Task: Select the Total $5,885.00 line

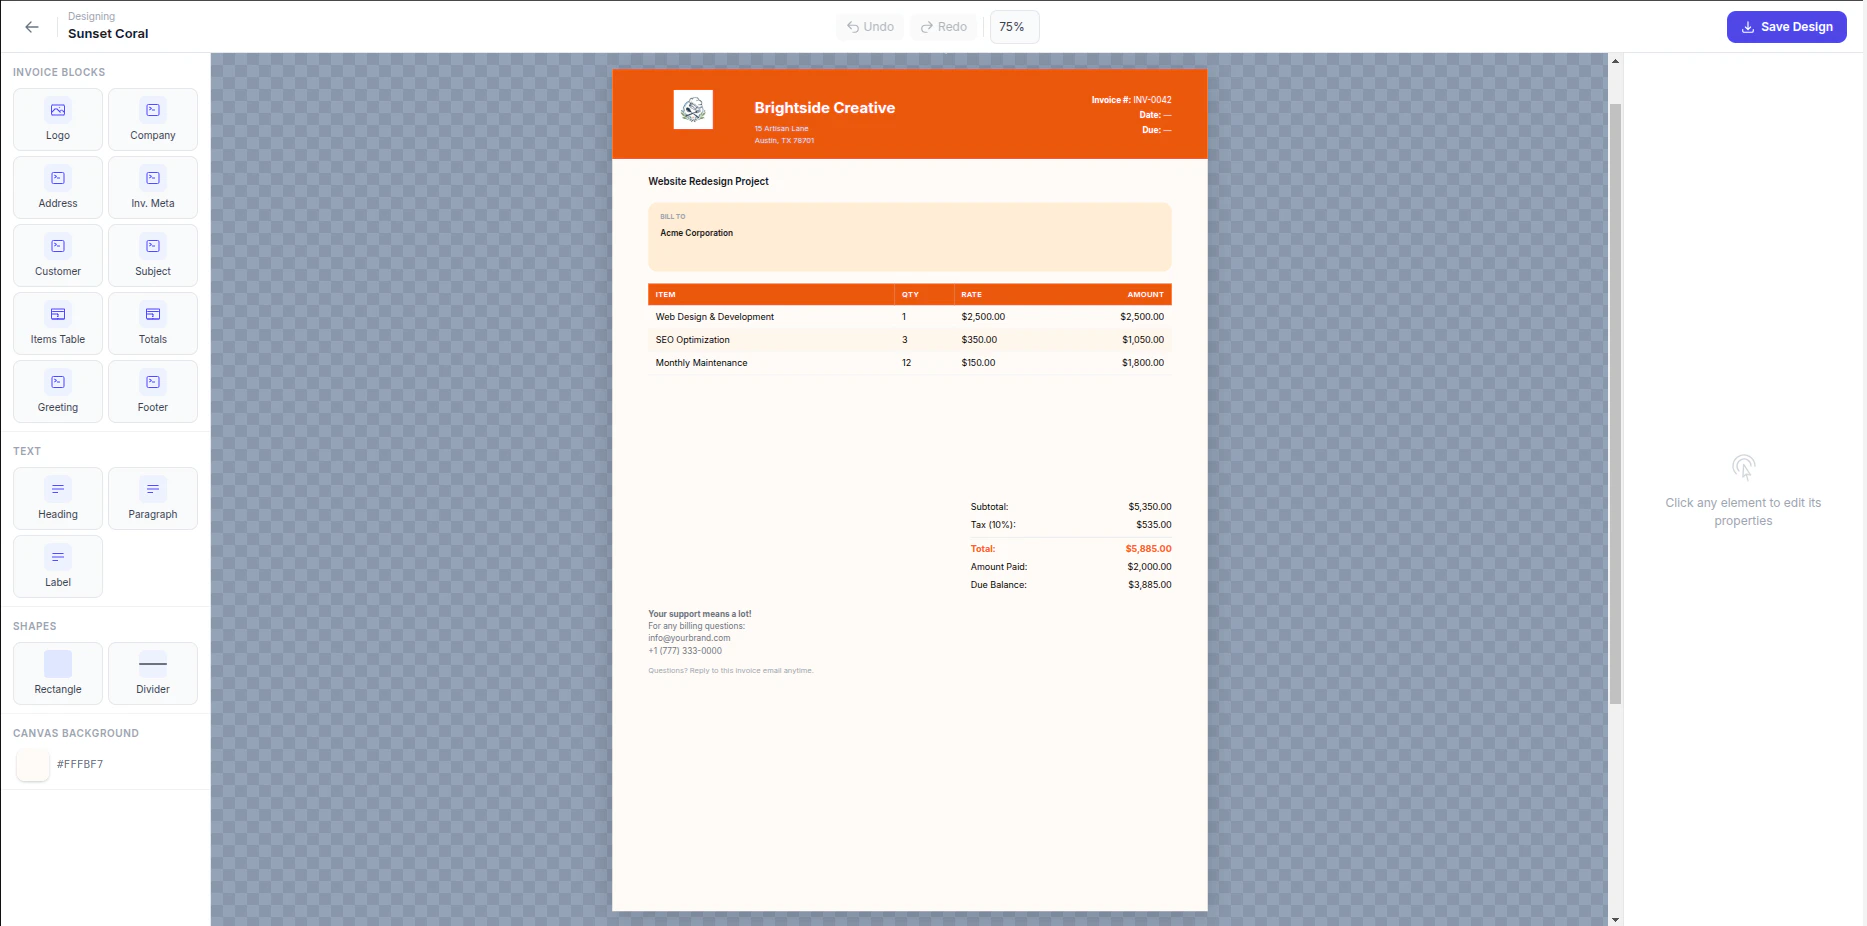Action: click(1070, 549)
